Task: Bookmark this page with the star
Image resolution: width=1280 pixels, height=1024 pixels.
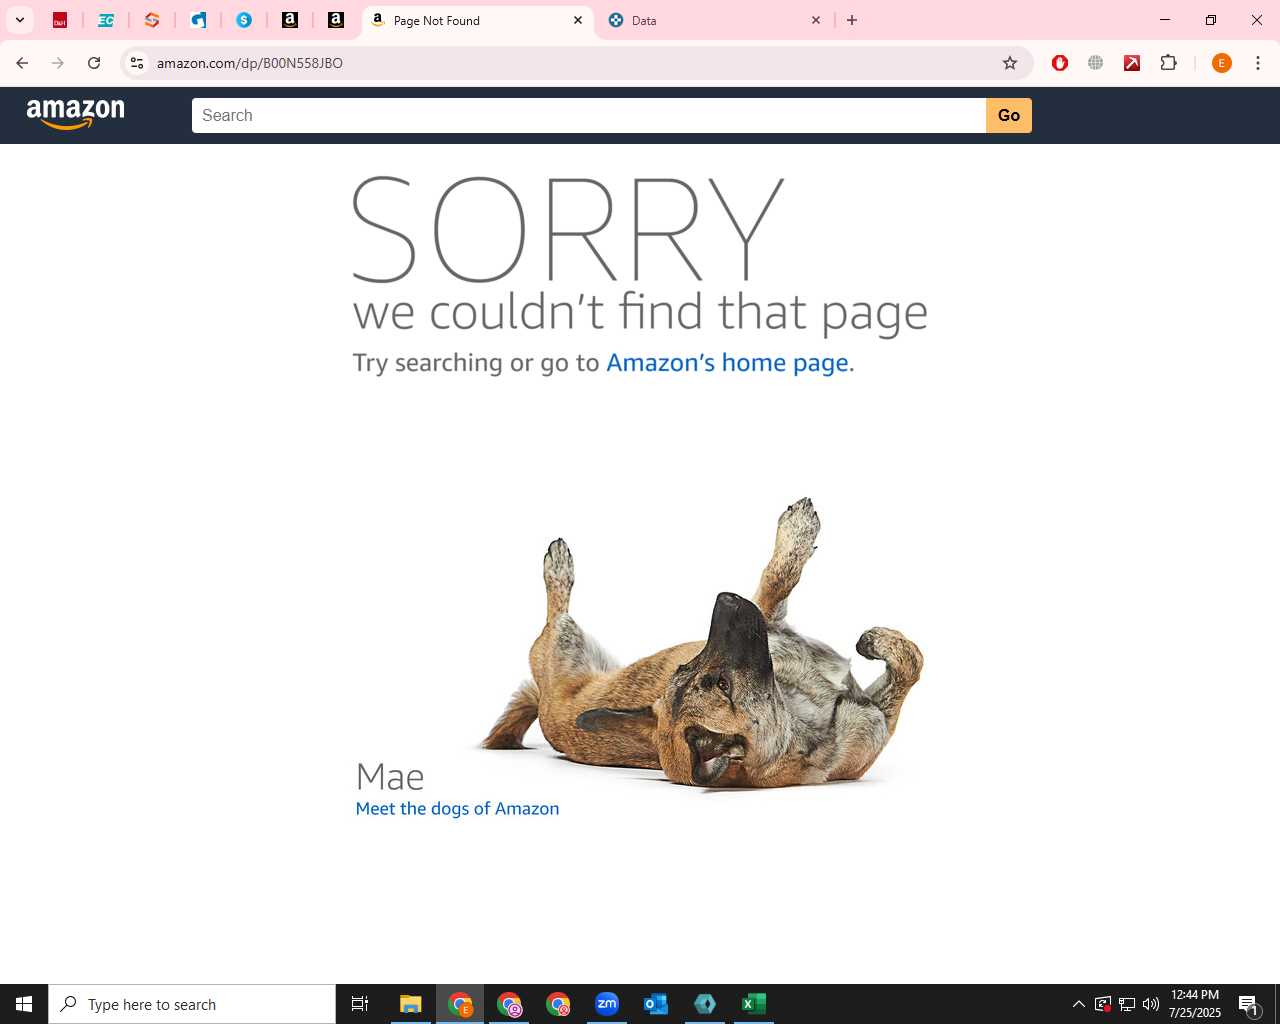Action: point(1010,63)
